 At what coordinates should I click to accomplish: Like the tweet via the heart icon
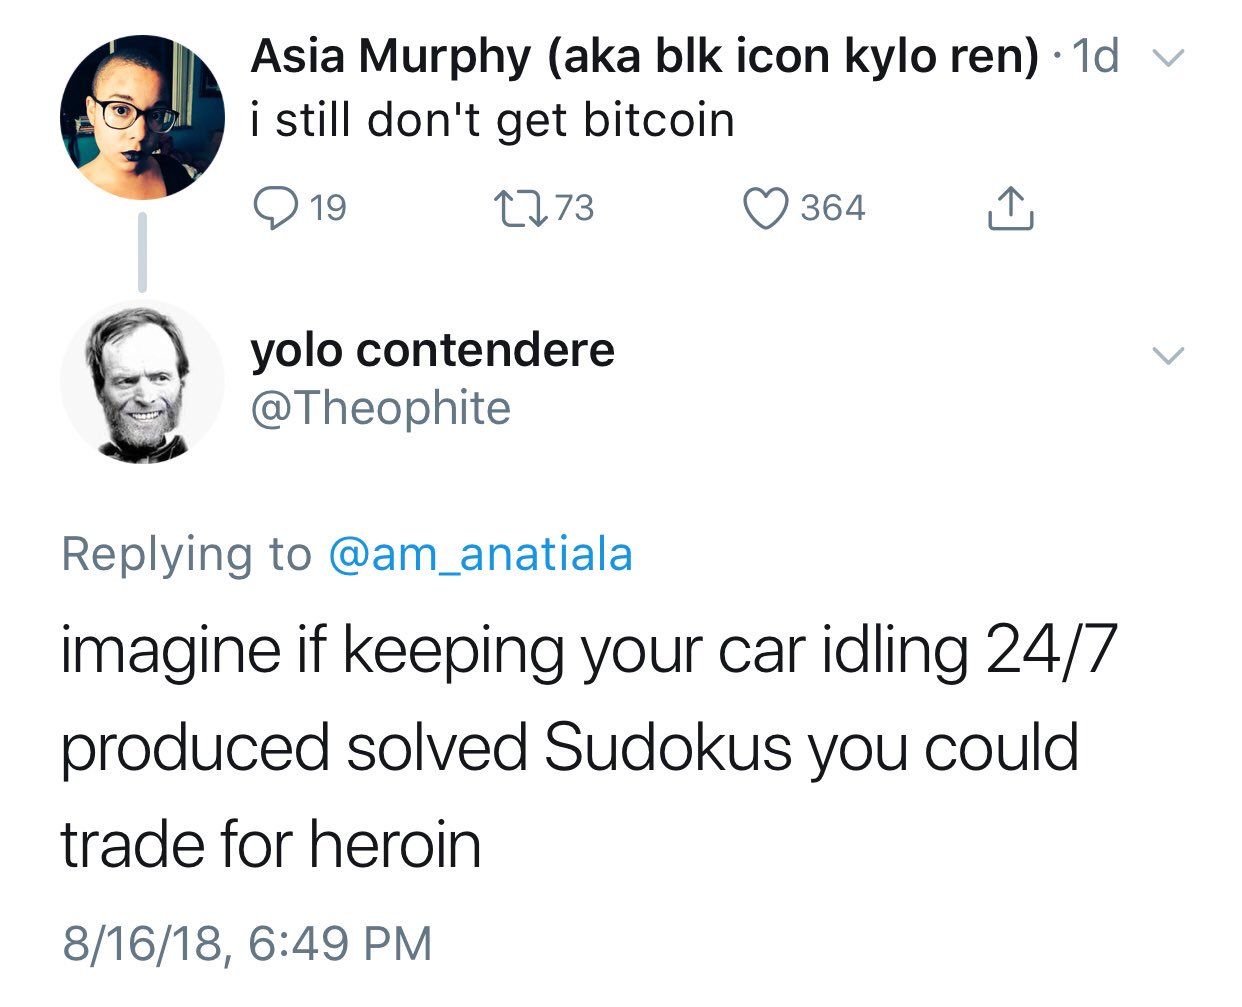pos(765,208)
